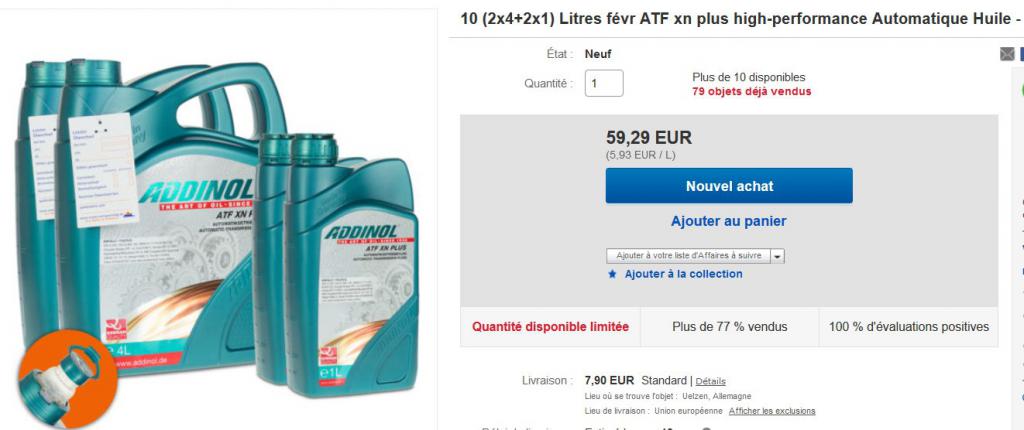Click the Ajouter à la collection link
The image size is (1024, 430).
pos(683,274)
